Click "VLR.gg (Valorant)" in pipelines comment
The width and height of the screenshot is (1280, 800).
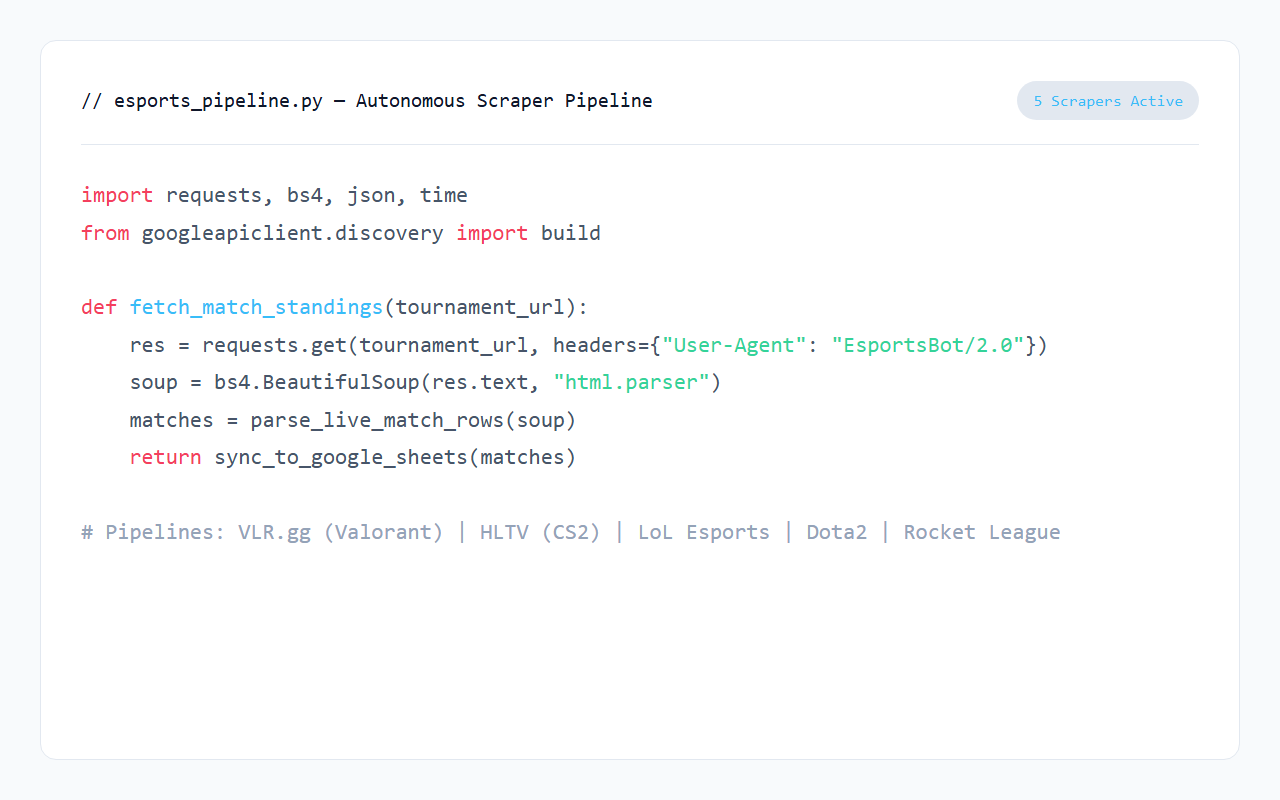(x=341, y=532)
